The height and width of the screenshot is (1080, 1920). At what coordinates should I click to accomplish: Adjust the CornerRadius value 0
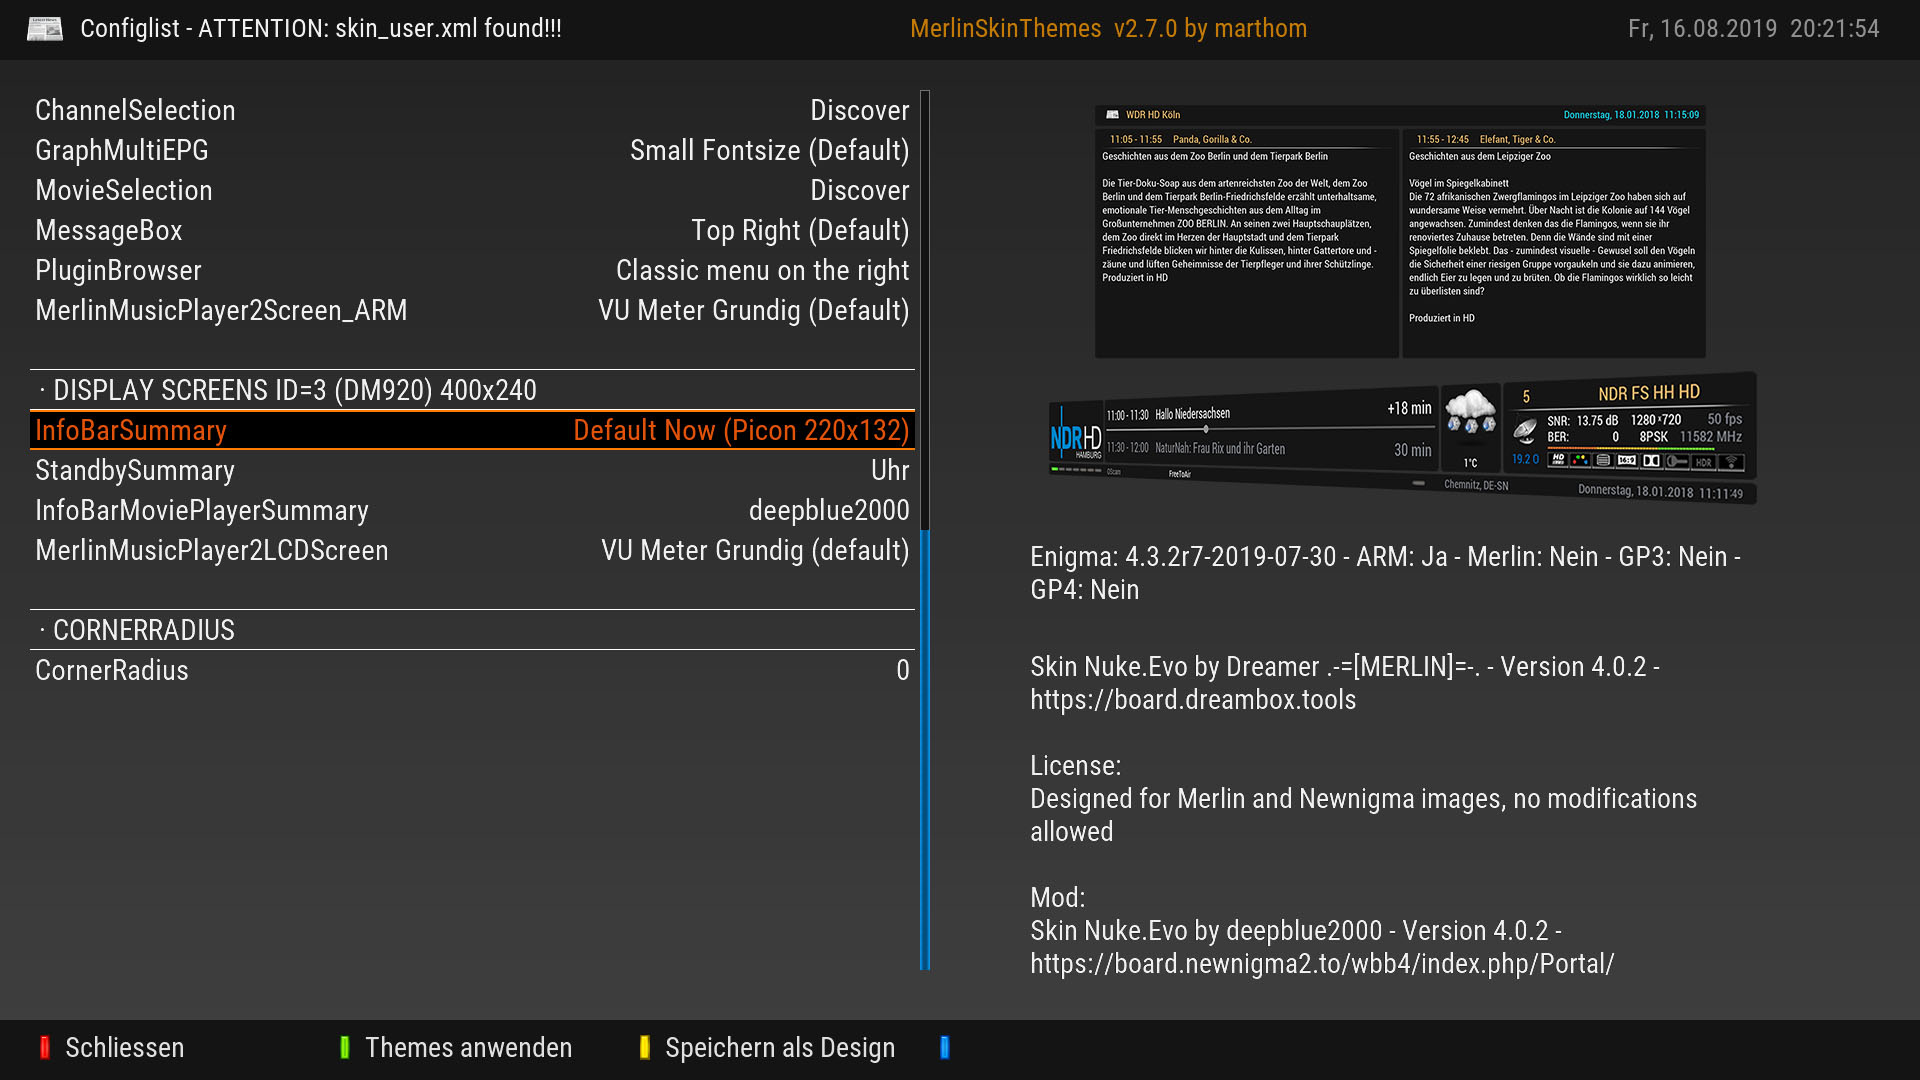point(902,670)
